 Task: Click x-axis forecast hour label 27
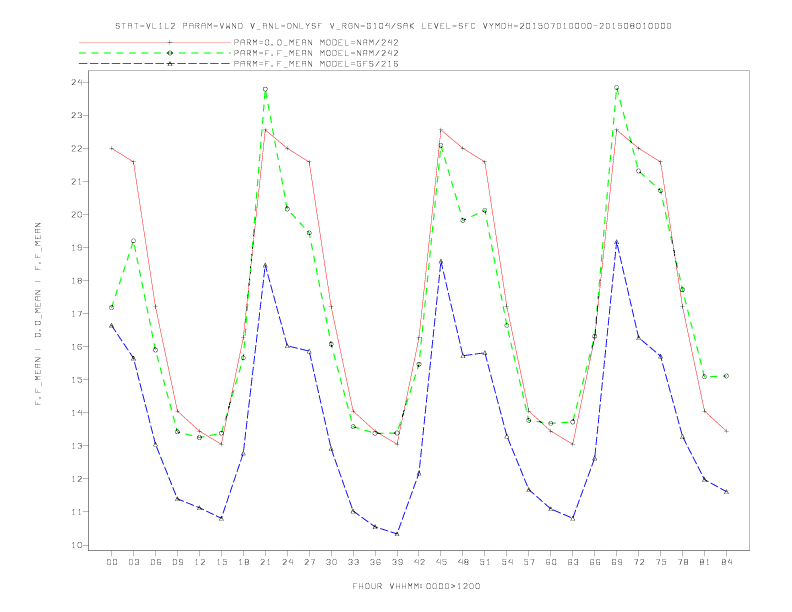[309, 562]
